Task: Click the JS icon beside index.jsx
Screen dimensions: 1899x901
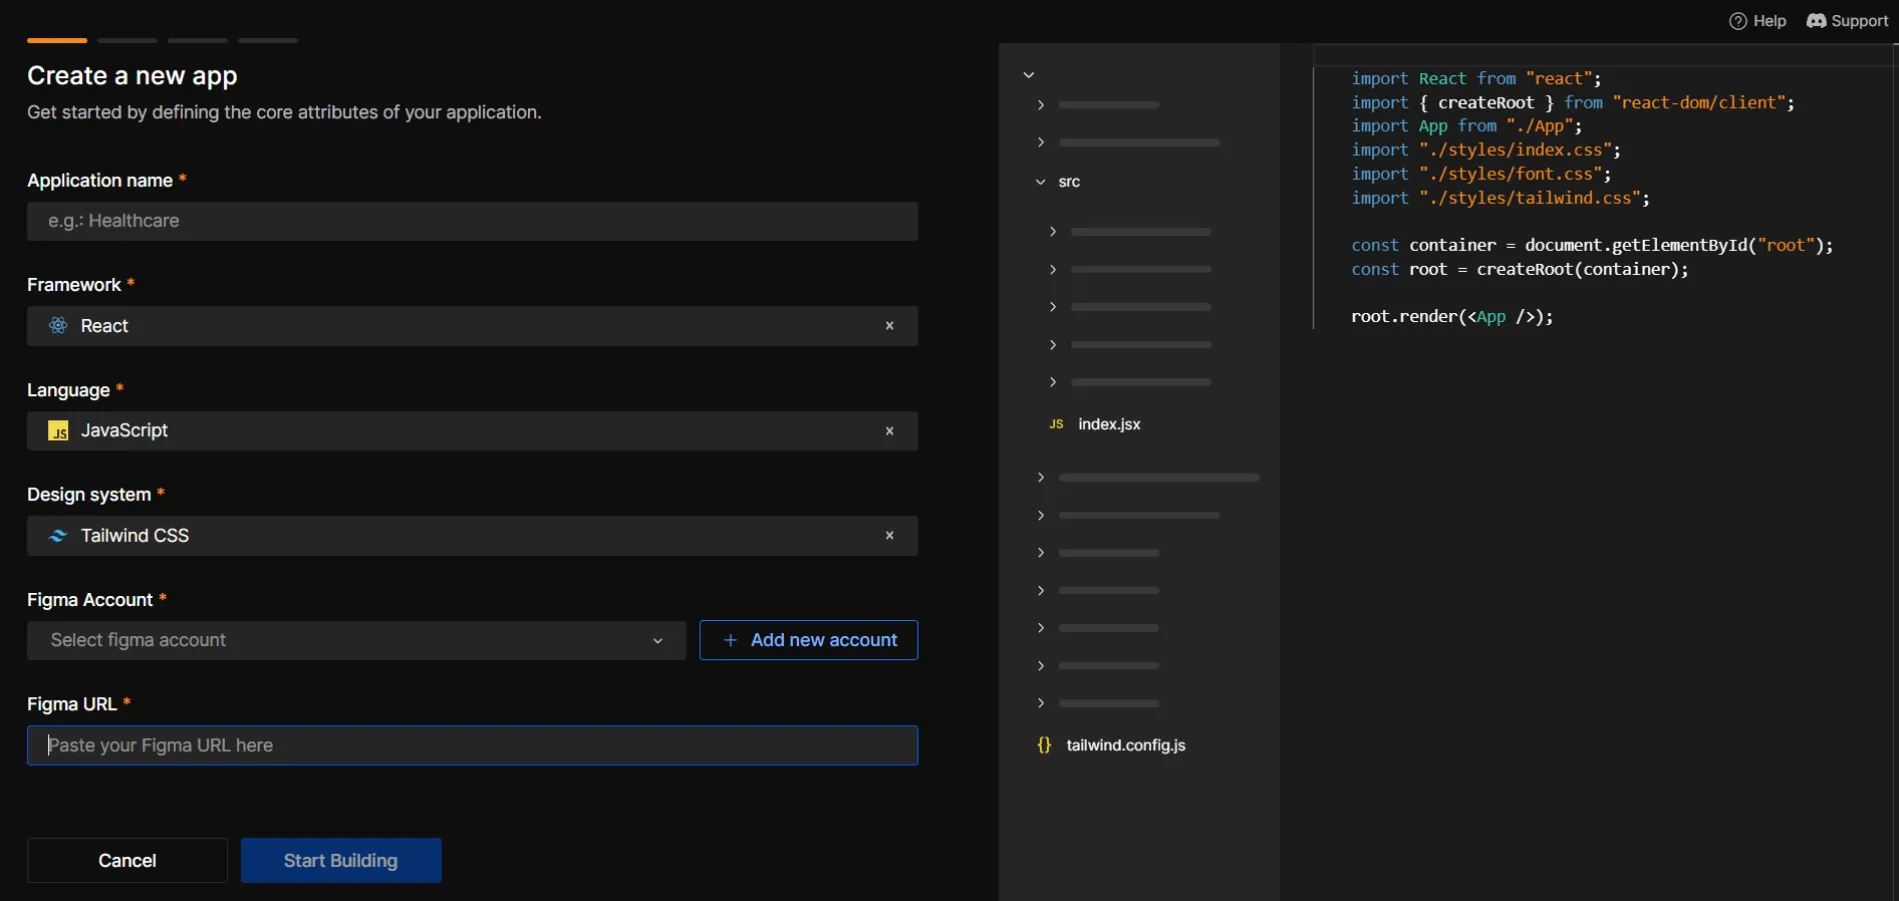Action: pos(1056,424)
